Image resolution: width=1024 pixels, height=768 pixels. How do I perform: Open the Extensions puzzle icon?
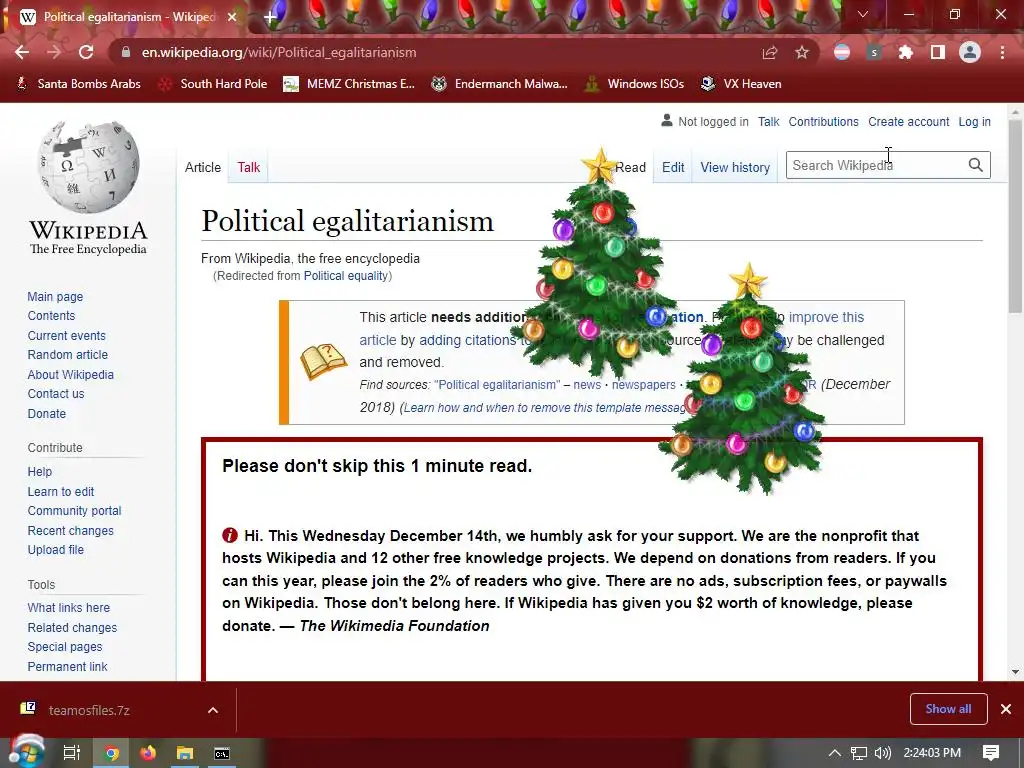tap(906, 52)
